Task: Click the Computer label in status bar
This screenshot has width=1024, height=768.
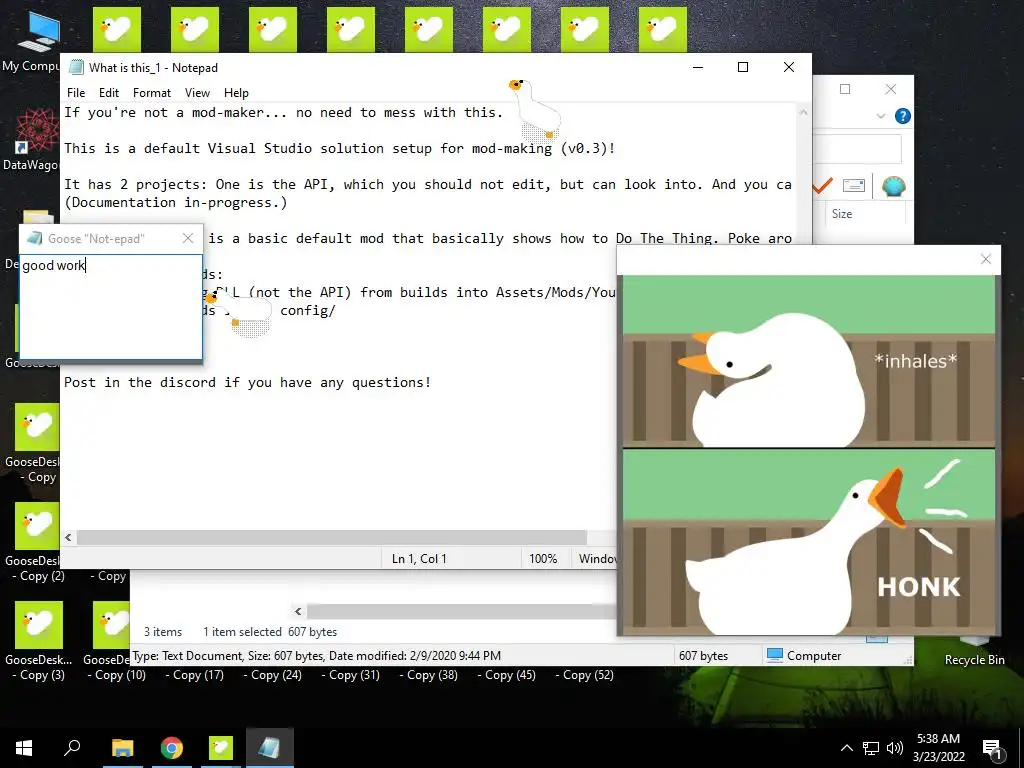Action: (814, 656)
